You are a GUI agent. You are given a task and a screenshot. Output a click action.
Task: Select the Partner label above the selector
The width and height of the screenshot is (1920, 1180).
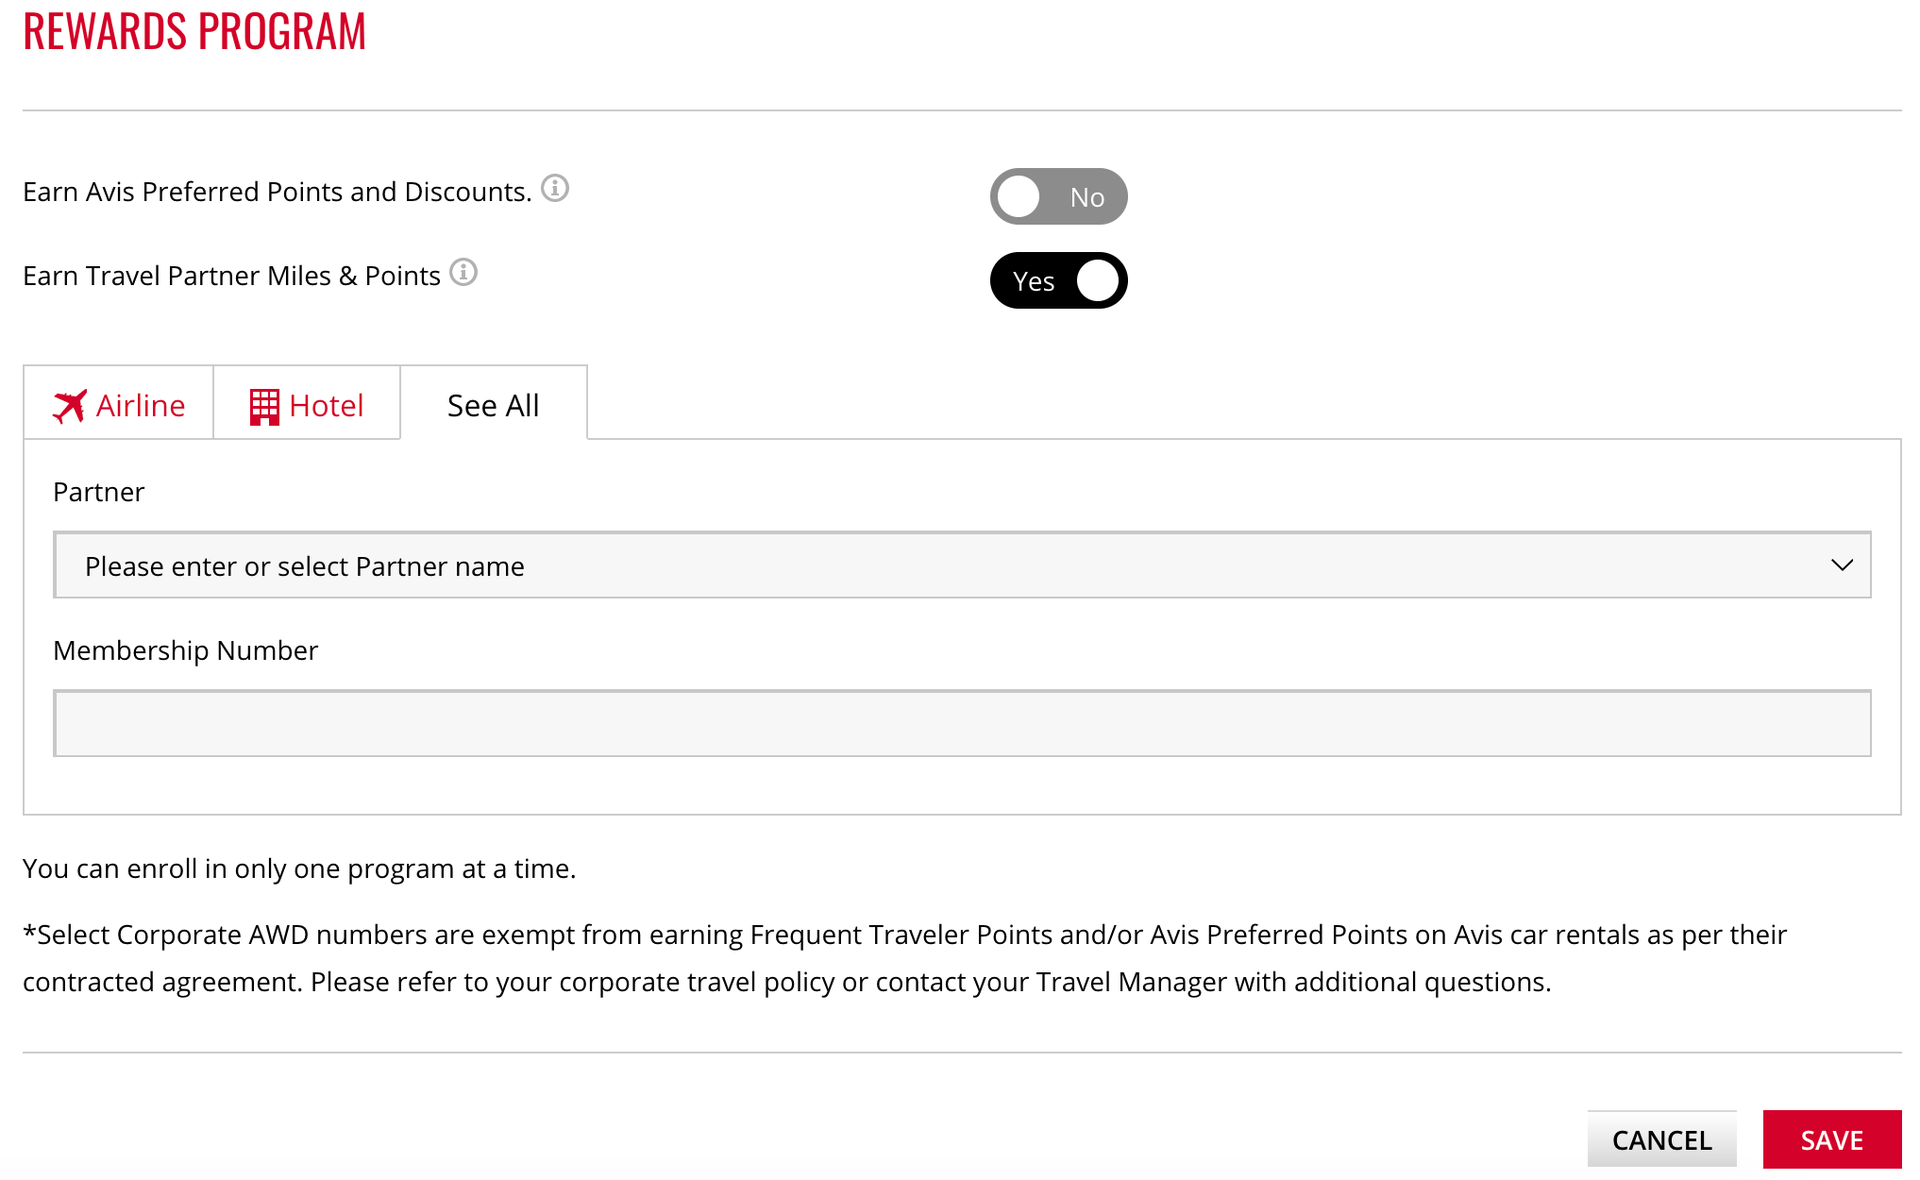click(98, 491)
